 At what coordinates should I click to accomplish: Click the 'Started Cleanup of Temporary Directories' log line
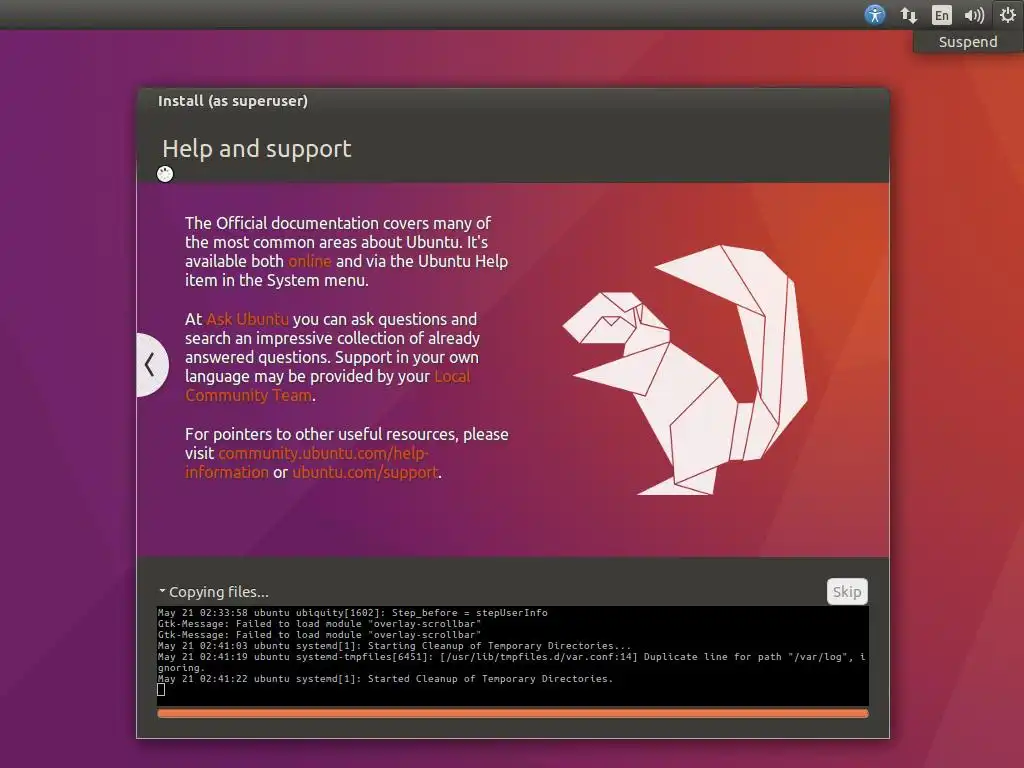[x=385, y=679]
